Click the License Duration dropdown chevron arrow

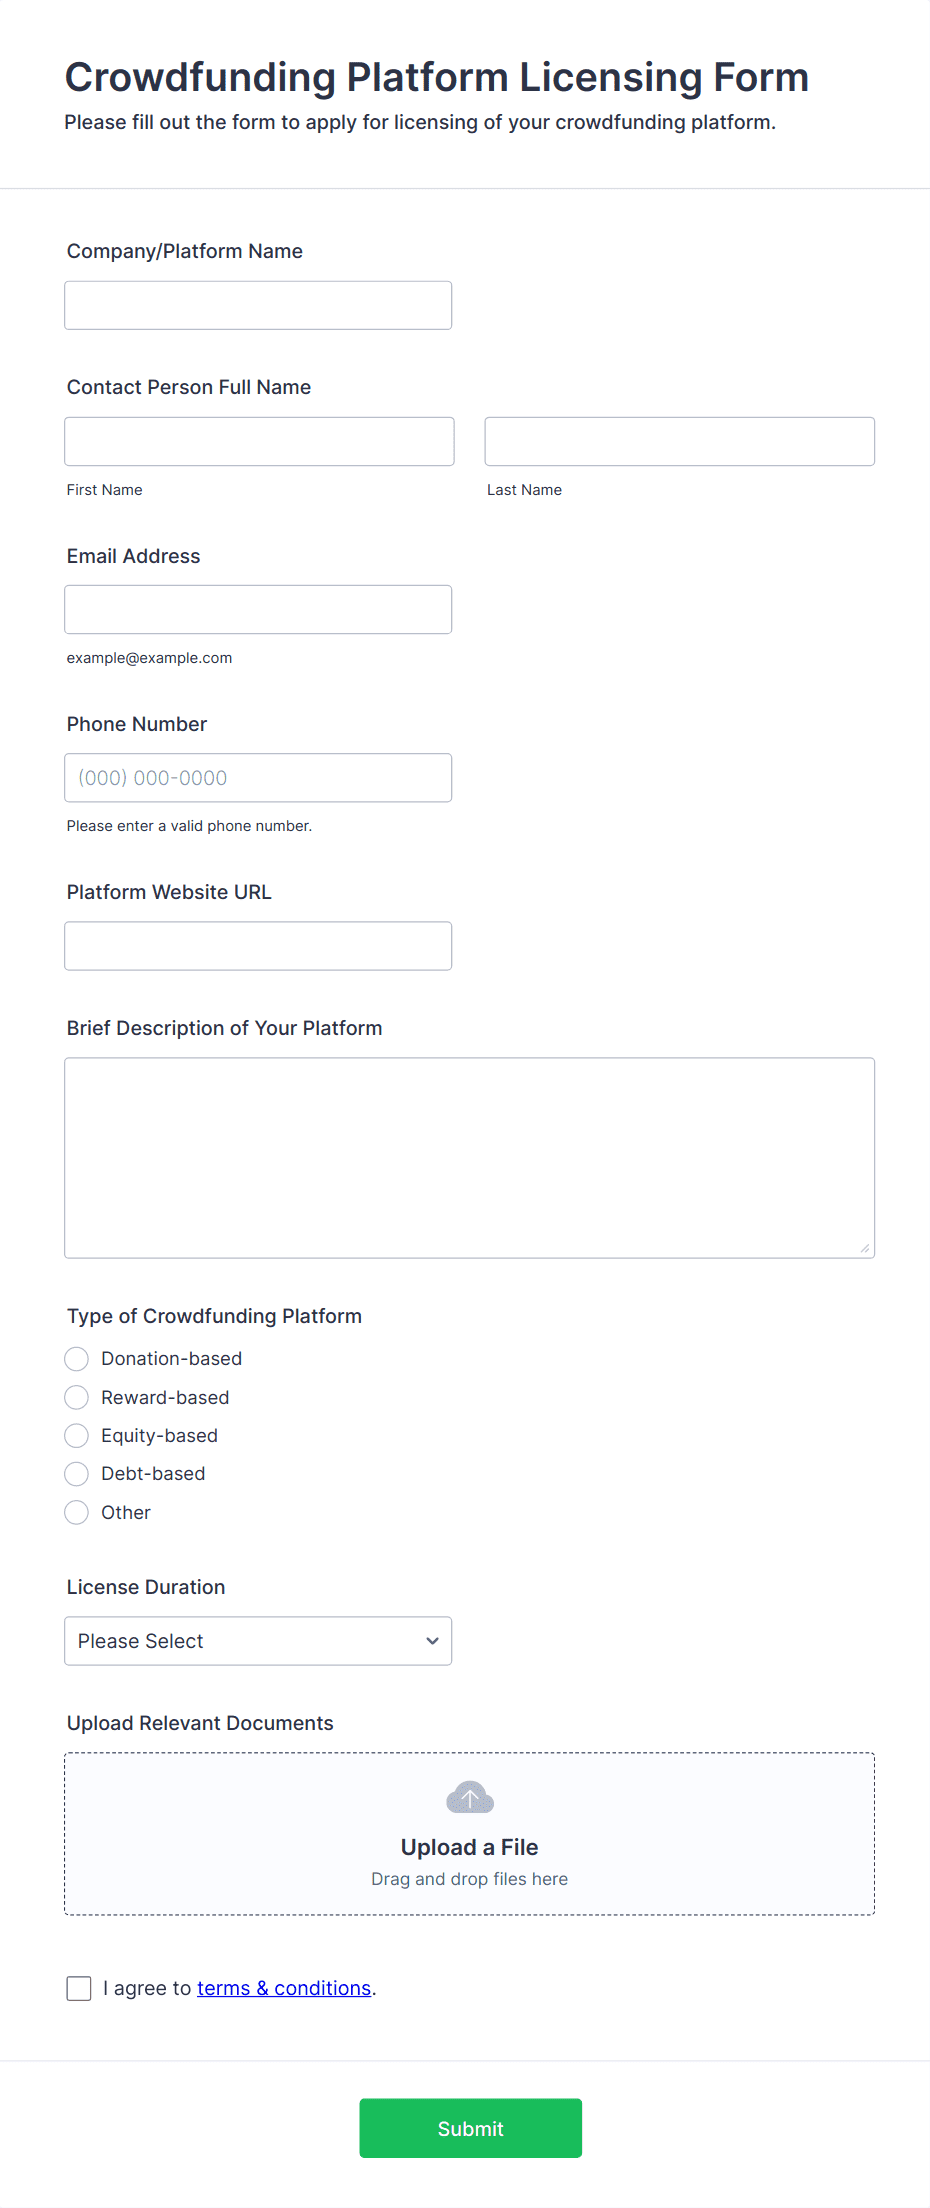(x=432, y=1641)
